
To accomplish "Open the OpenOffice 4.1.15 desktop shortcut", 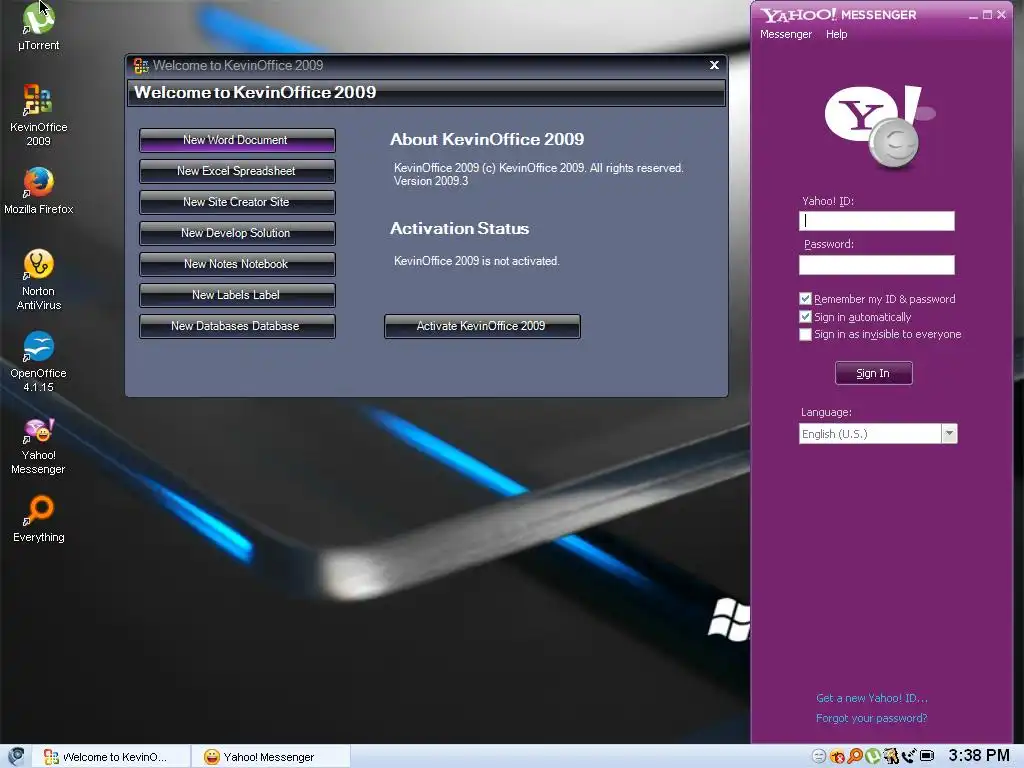I will (38, 361).
